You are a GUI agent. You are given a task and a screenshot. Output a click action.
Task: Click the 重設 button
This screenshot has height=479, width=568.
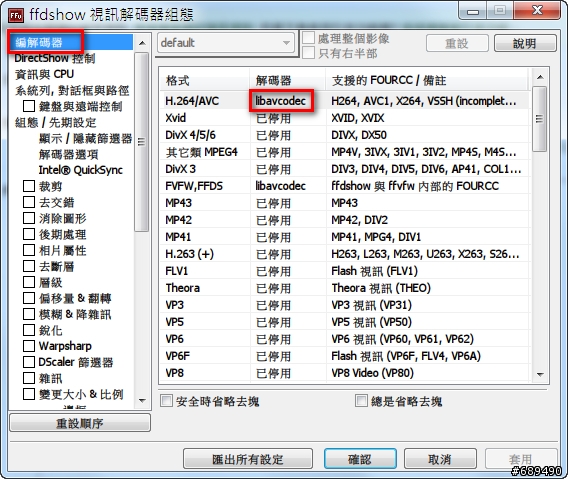pos(457,43)
